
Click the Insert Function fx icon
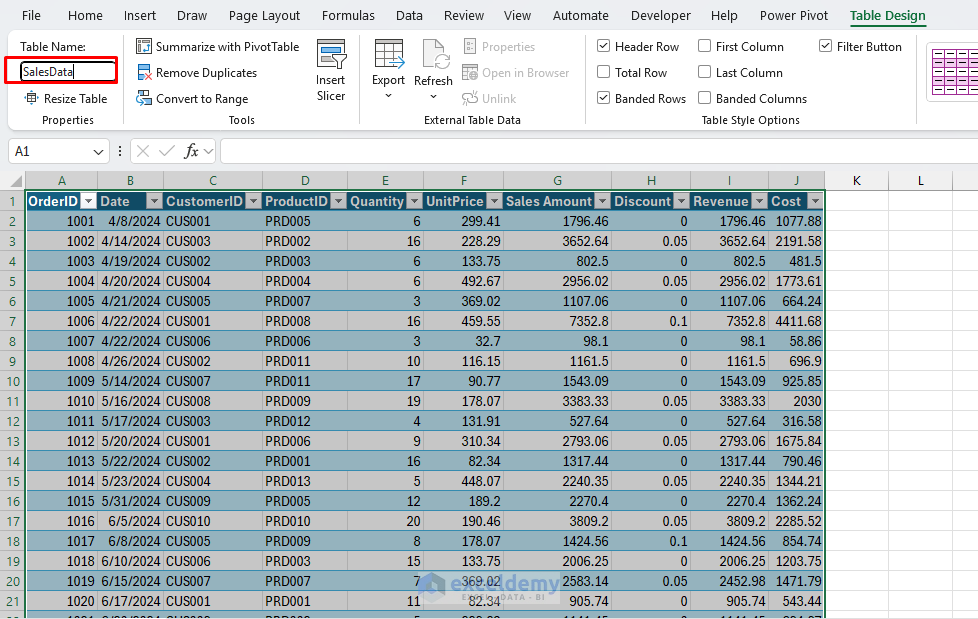coord(191,151)
